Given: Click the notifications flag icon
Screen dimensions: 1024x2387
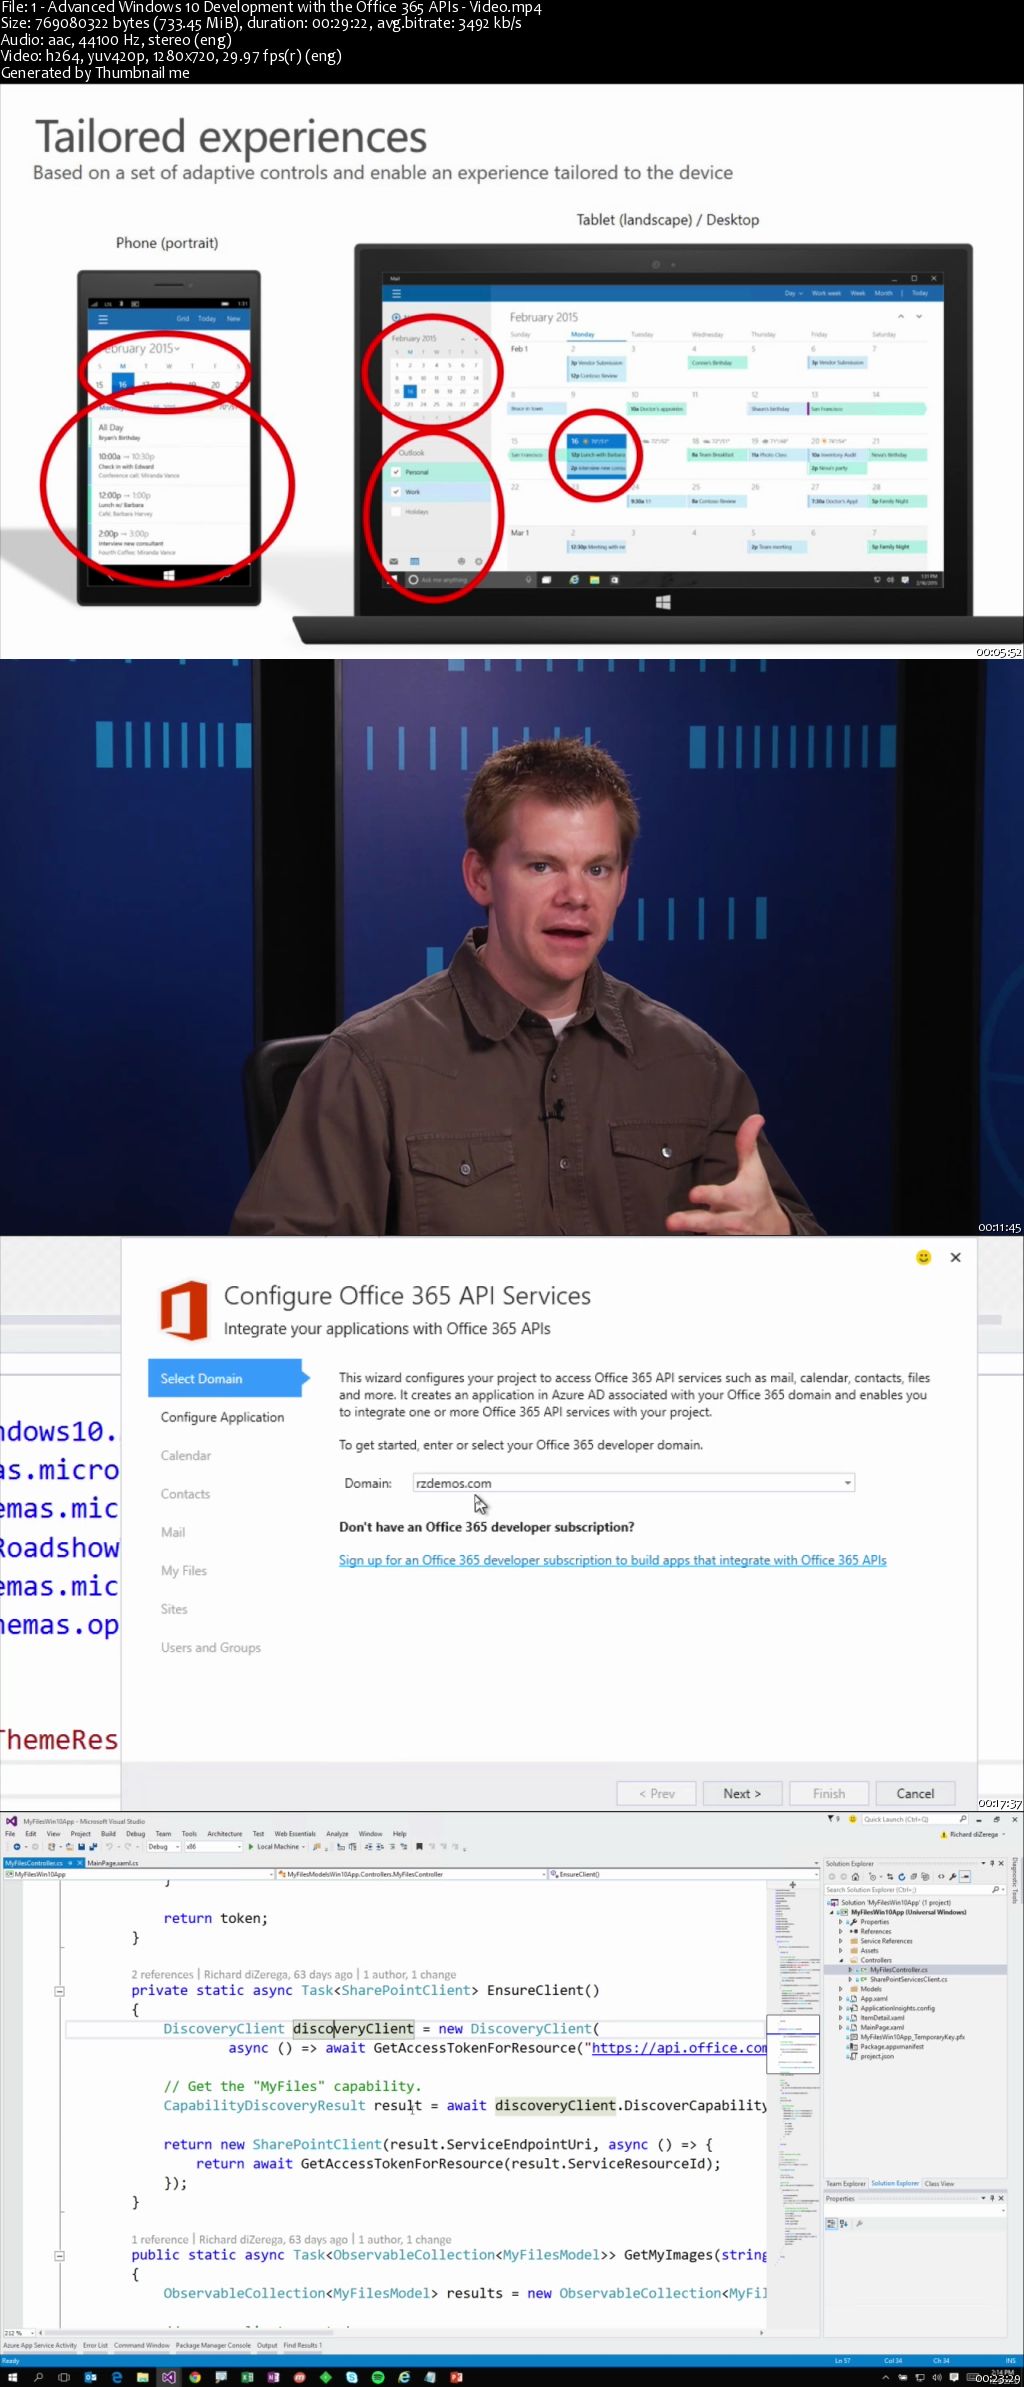Looking at the screenshot, I should [831, 1819].
